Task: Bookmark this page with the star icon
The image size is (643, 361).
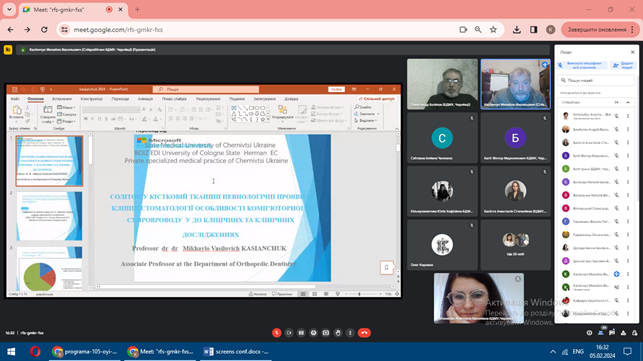Action: (x=493, y=30)
